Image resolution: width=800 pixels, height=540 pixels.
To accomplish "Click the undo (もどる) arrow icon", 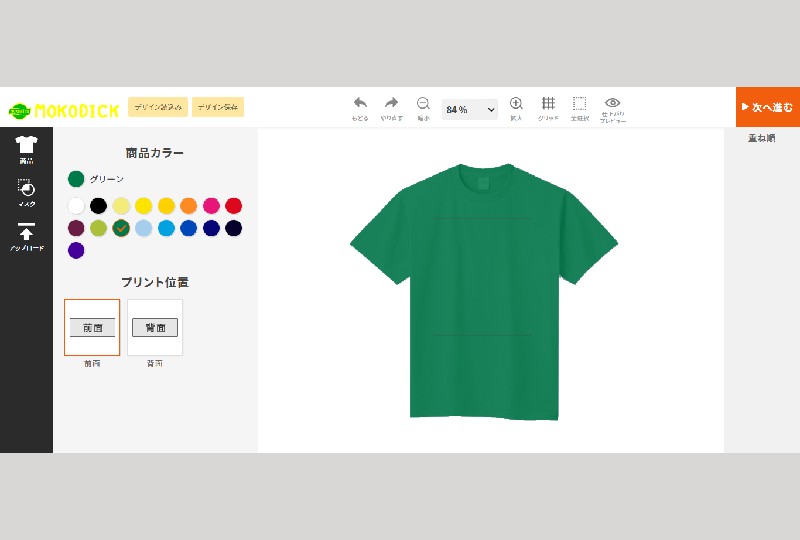I will point(360,104).
